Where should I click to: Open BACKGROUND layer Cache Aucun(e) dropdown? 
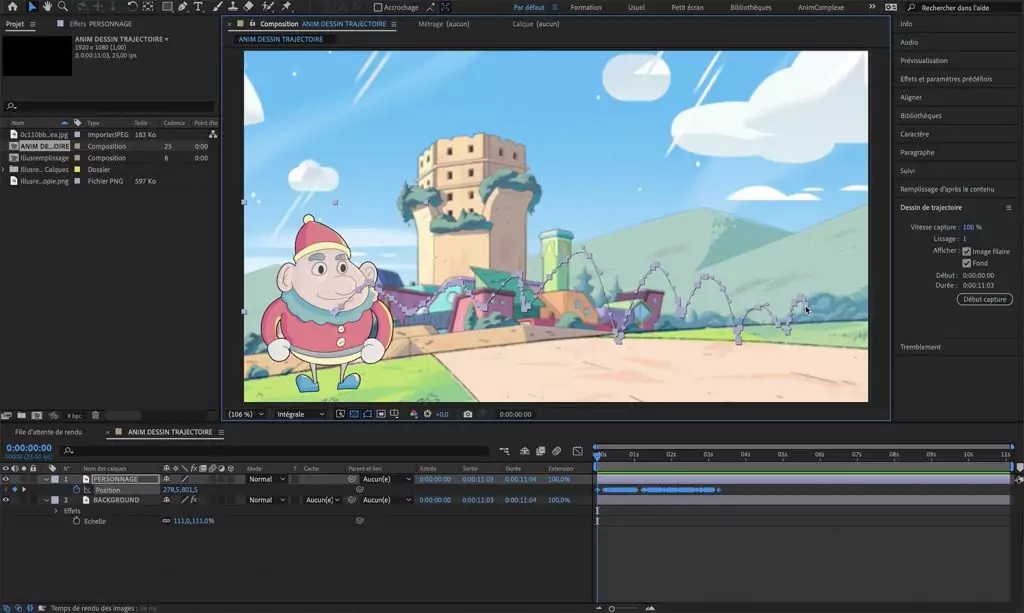[x=323, y=500]
